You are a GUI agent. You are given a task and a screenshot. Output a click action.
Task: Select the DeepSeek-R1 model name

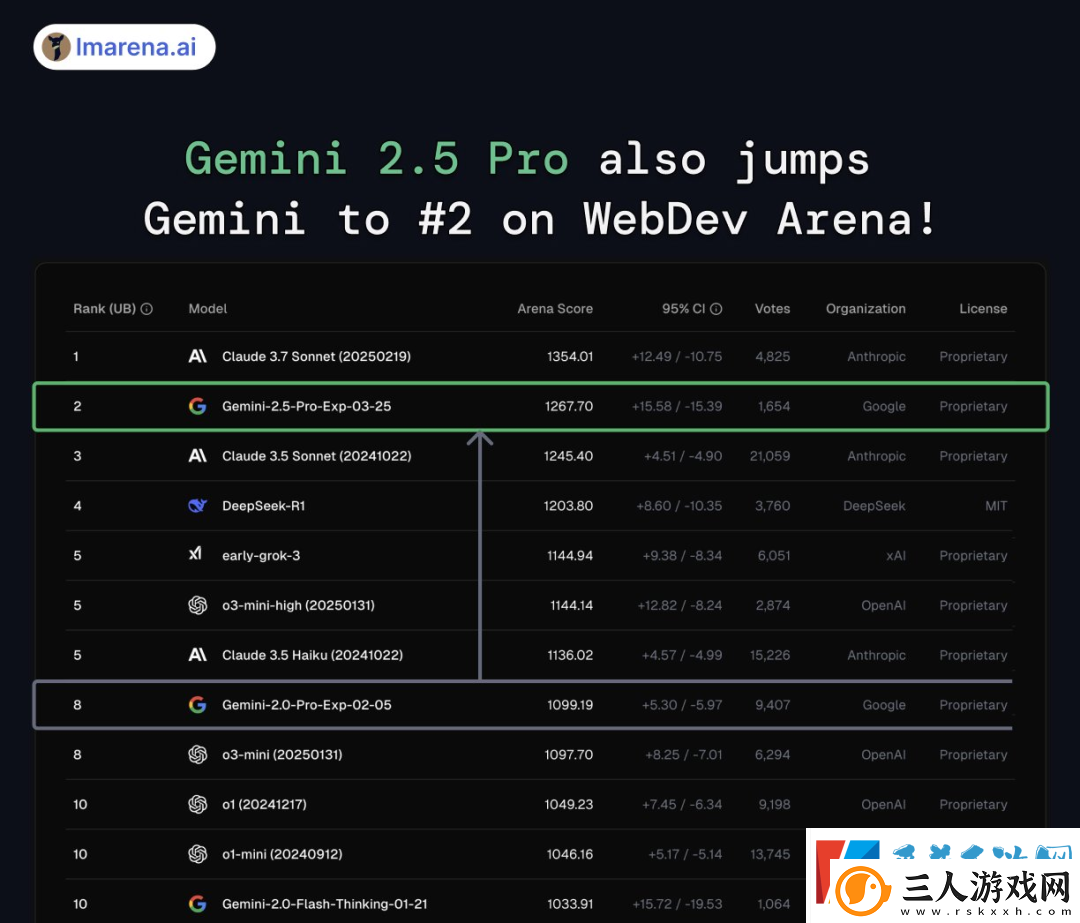click(x=263, y=506)
